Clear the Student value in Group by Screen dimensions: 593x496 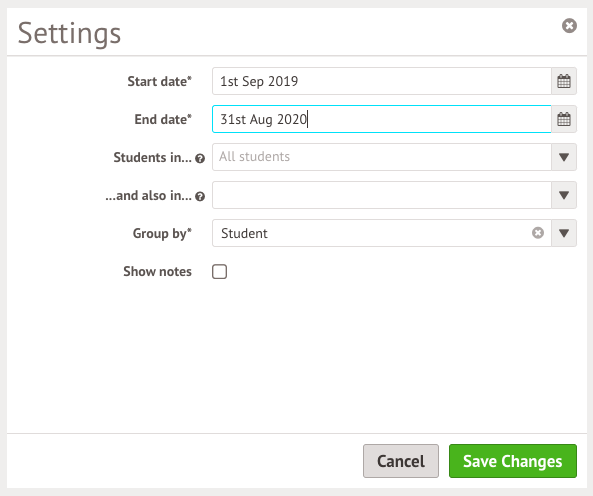(538, 233)
